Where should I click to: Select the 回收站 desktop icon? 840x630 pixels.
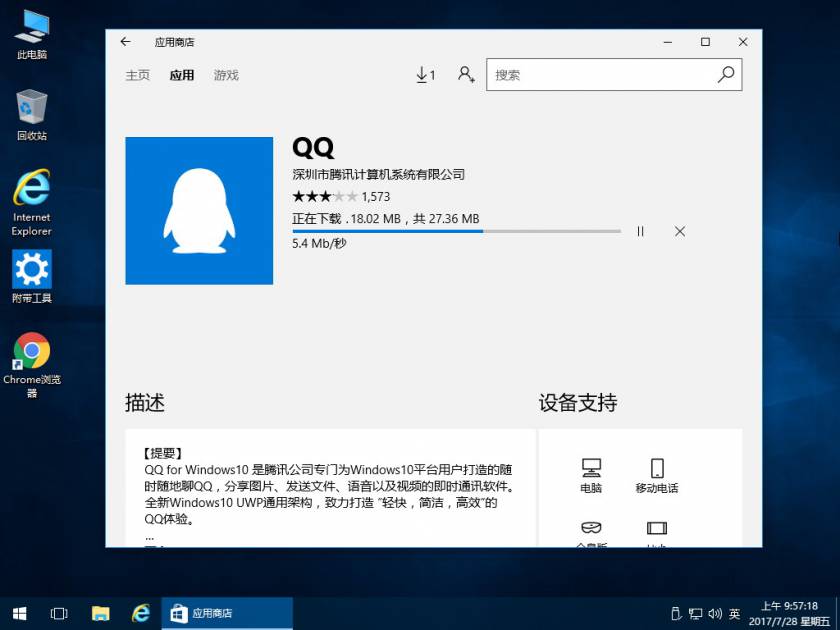[x=32, y=115]
